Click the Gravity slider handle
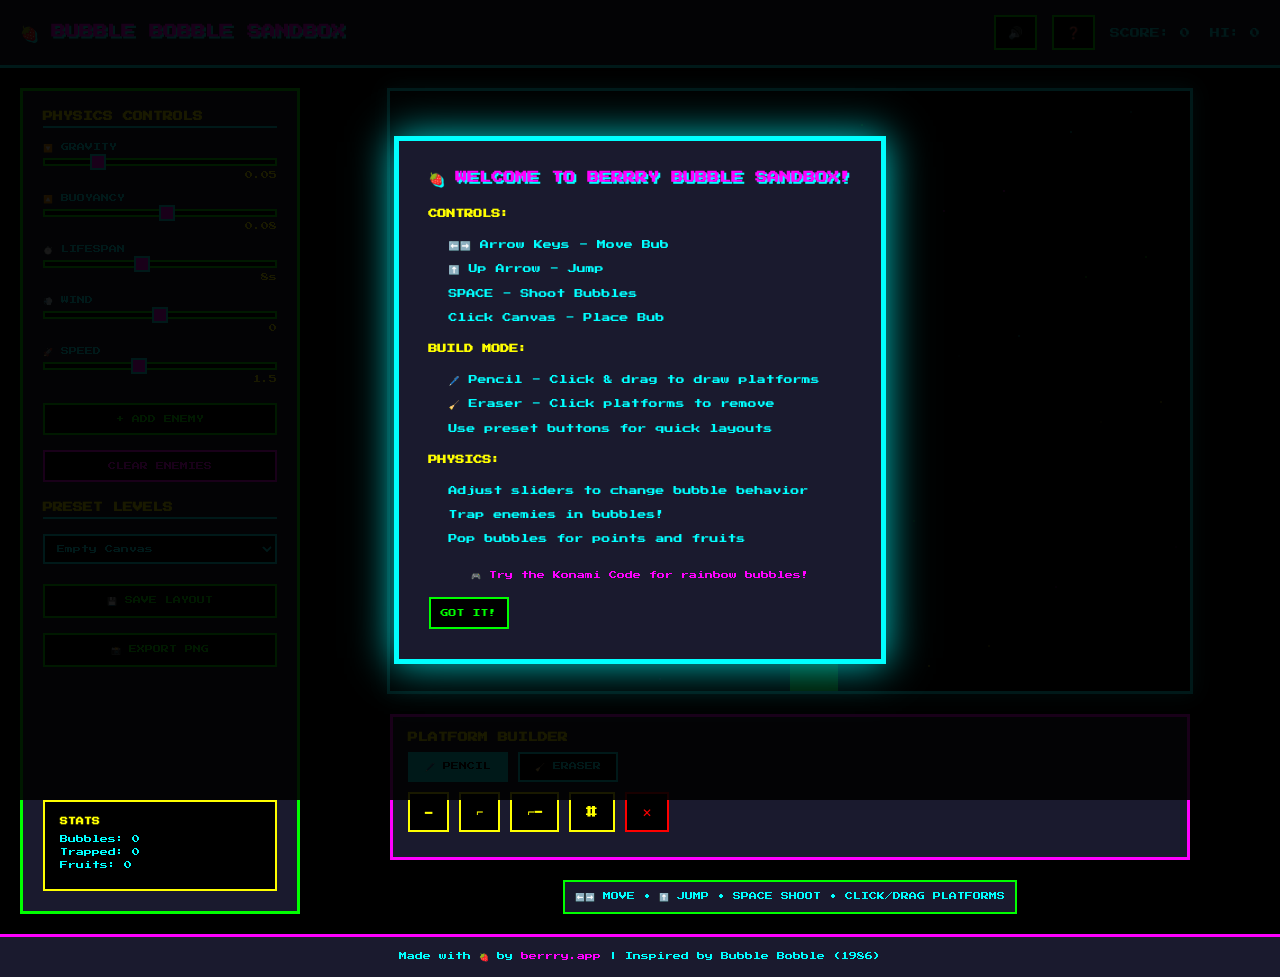Screen dimensions: 1280x977 point(97,162)
